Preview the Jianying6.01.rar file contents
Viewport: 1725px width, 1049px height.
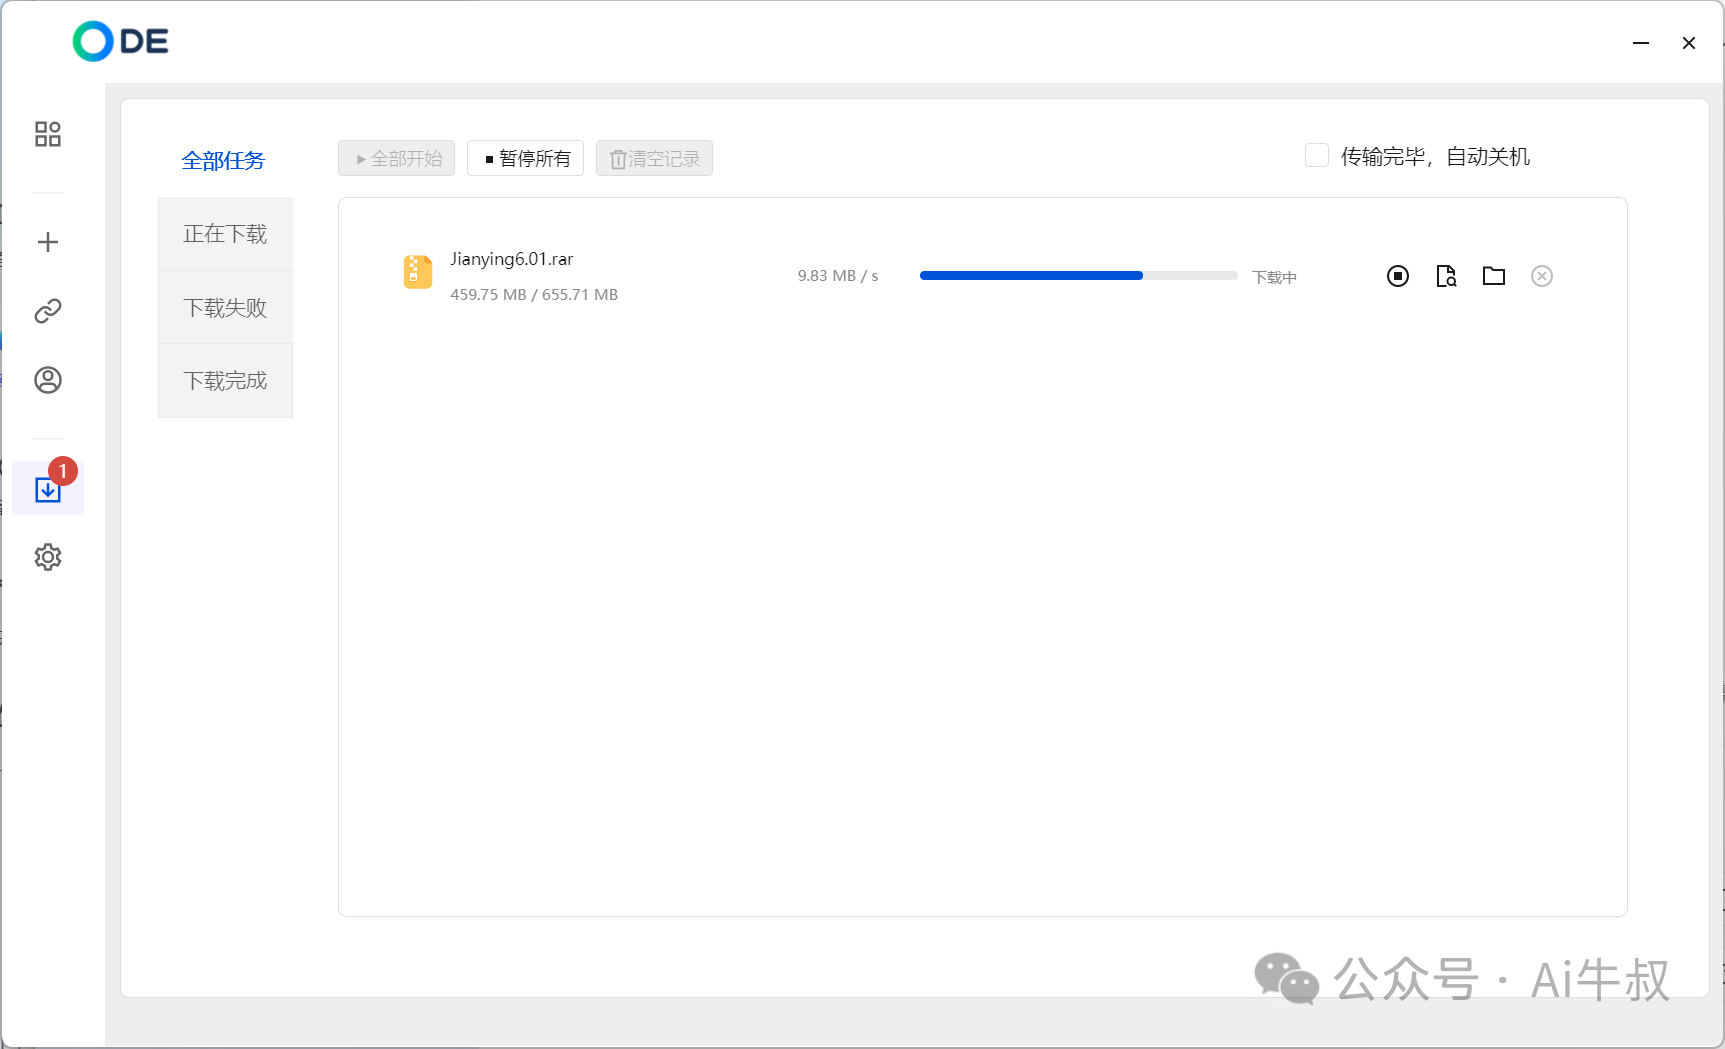[1445, 276]
